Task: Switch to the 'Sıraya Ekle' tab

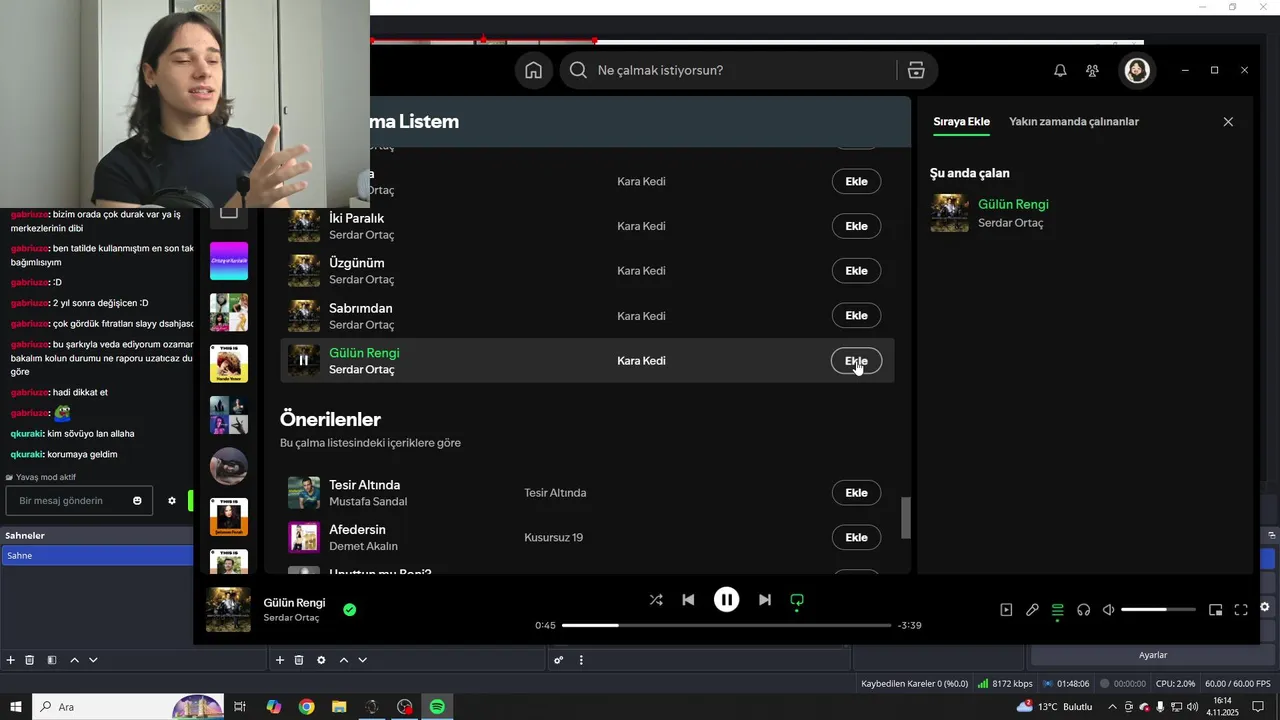Action: tap(961, 122)
